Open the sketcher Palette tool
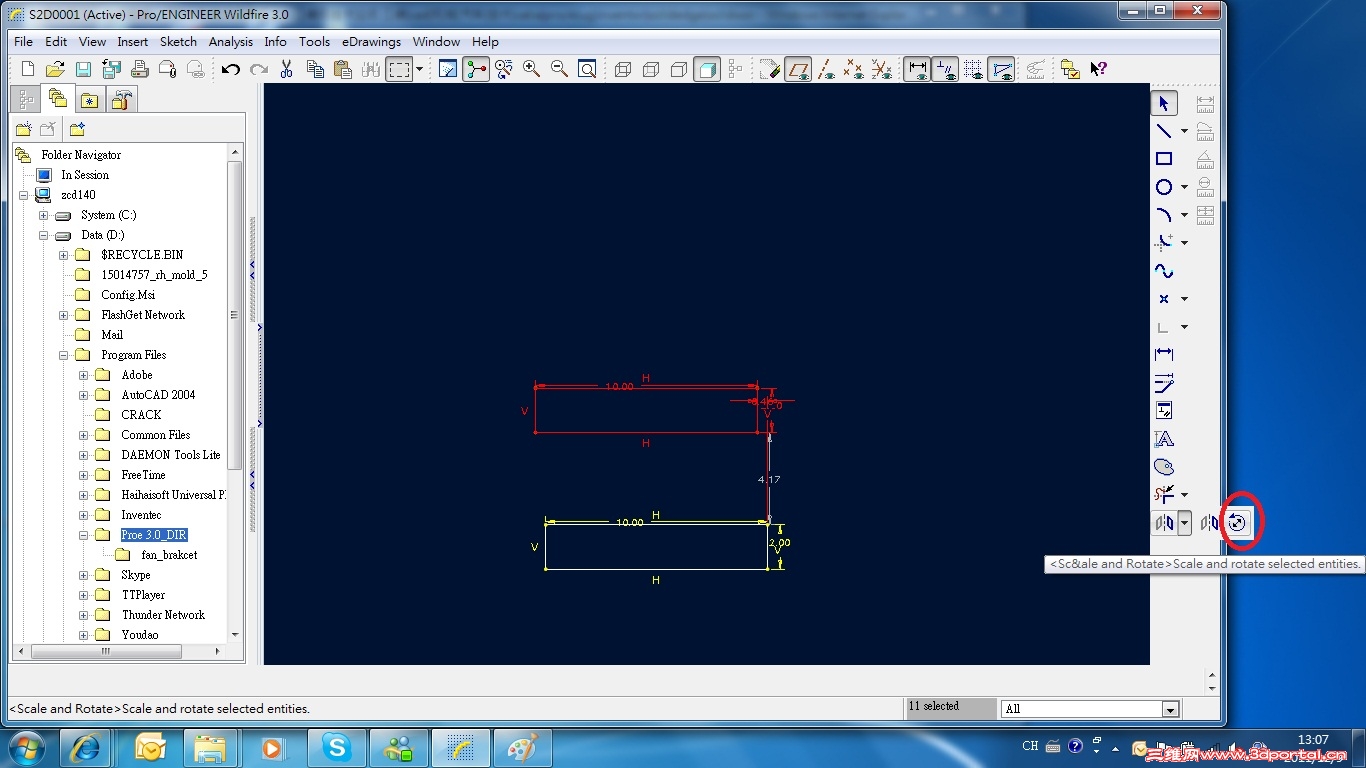This screenshot has width=1366, height=768. 1164,467
